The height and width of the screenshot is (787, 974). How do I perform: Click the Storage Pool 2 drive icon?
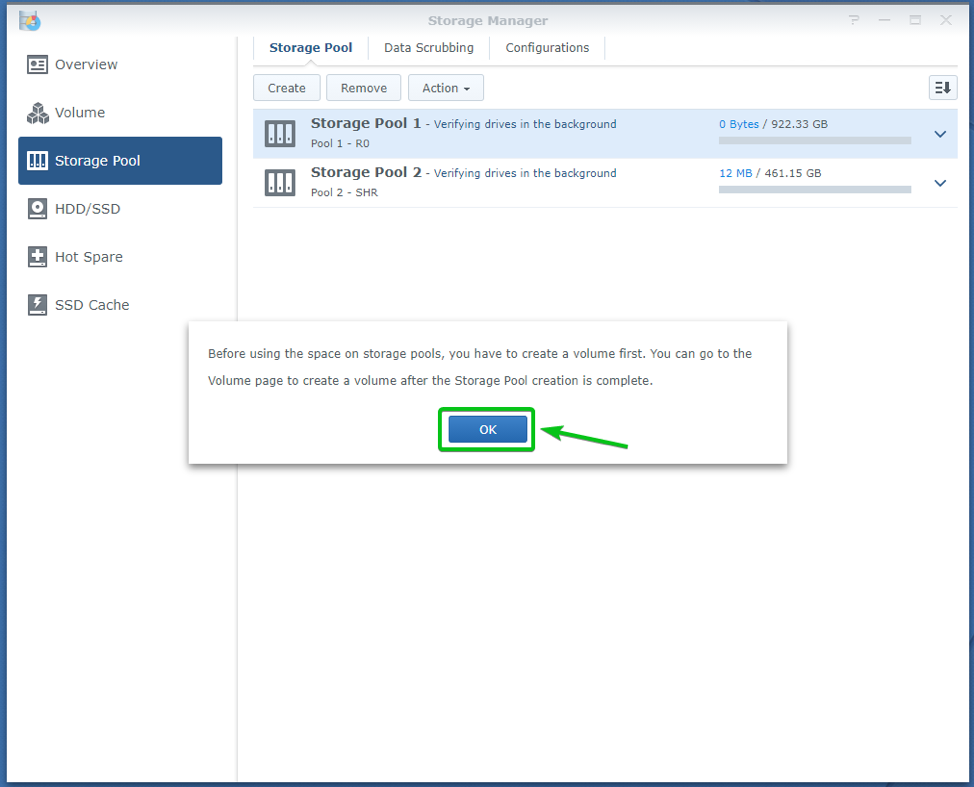point(280,183)
